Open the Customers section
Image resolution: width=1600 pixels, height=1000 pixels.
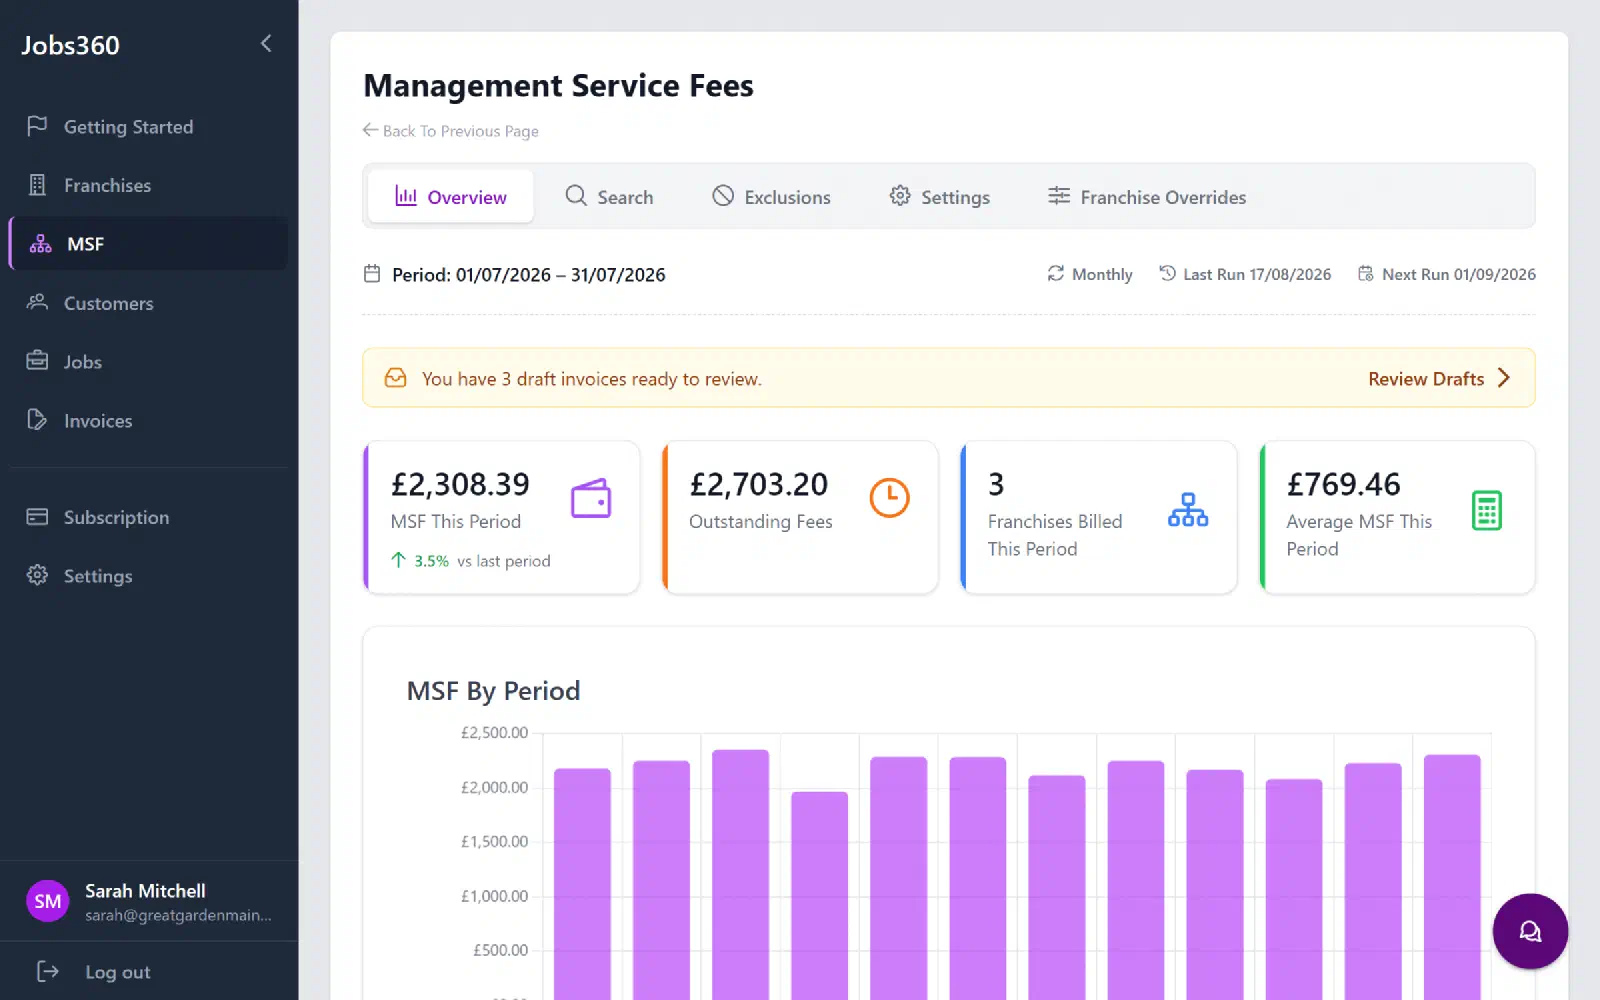(x=149, y=303)
